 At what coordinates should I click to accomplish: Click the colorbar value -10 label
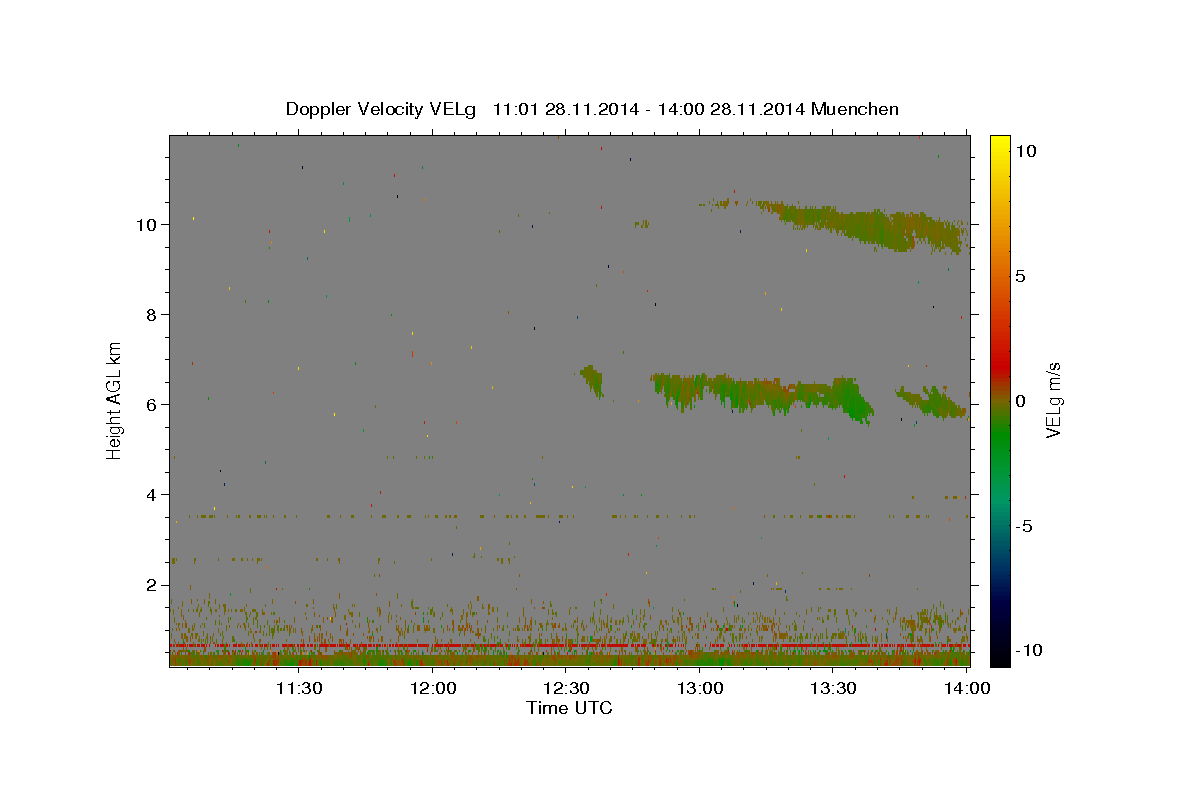pos(1029,650)
